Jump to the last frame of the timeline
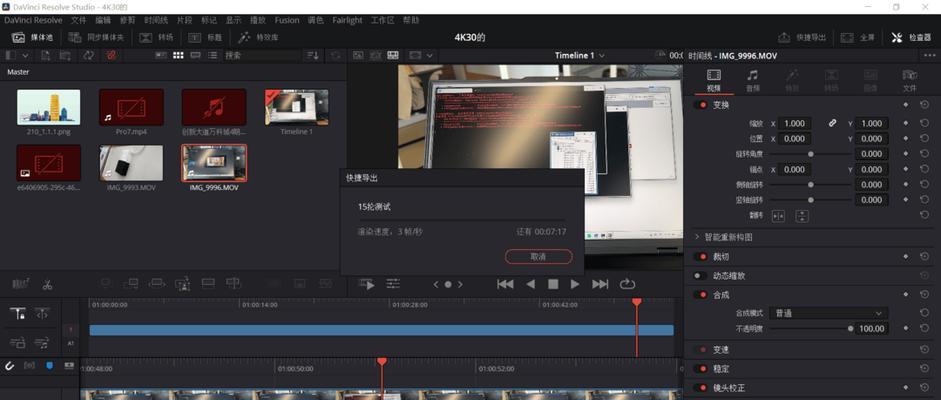 point(600,284)
